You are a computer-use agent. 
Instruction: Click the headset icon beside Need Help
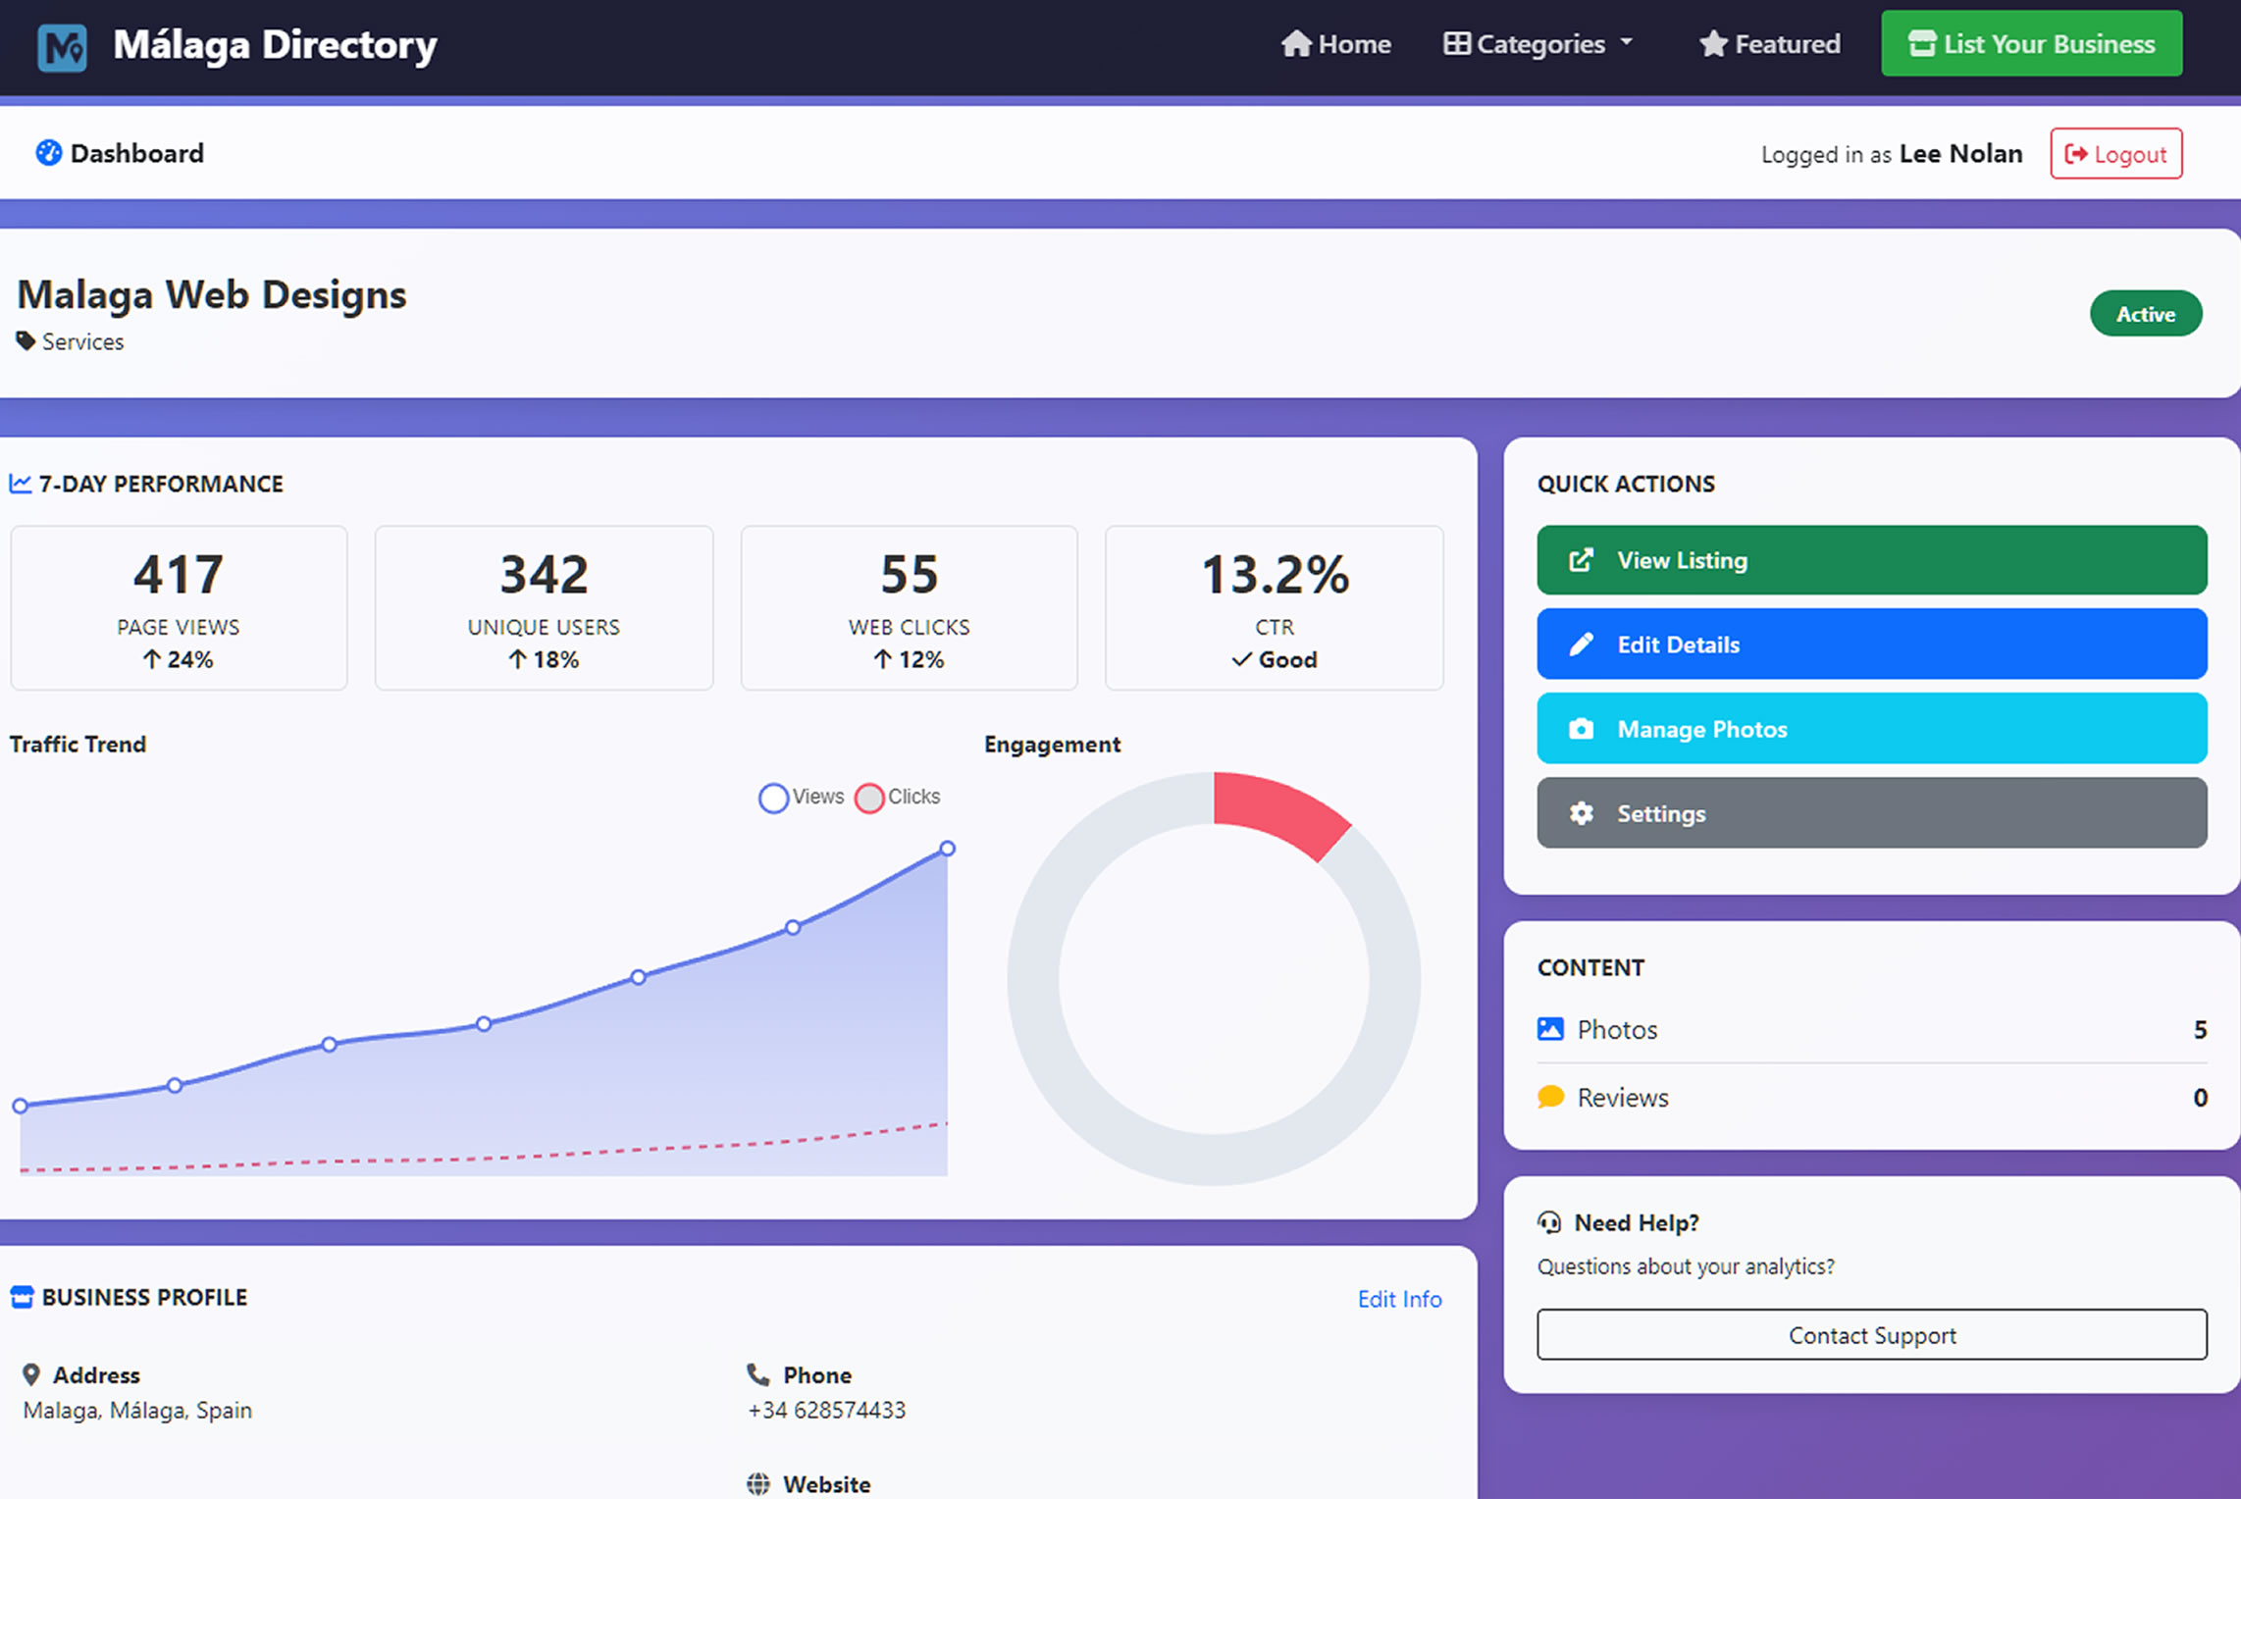[1549, 1222]
